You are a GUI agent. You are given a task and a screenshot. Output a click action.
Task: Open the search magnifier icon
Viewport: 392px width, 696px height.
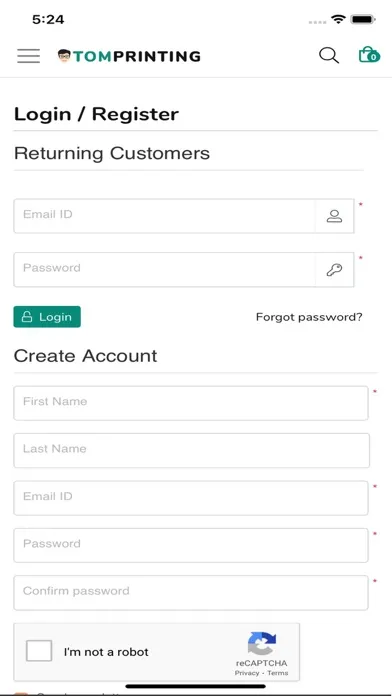tap(329, 55)
